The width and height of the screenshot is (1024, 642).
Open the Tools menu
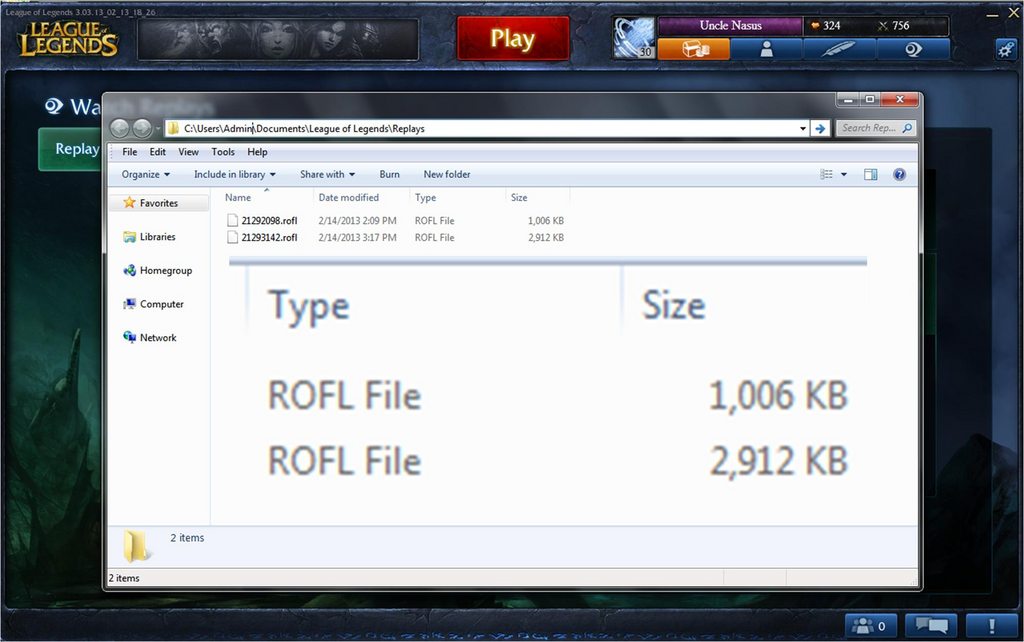tap(223, 152)
